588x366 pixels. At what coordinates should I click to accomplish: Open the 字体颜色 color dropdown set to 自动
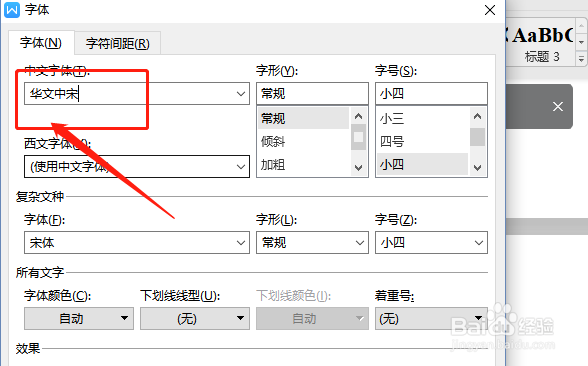[x=79, y=319]
